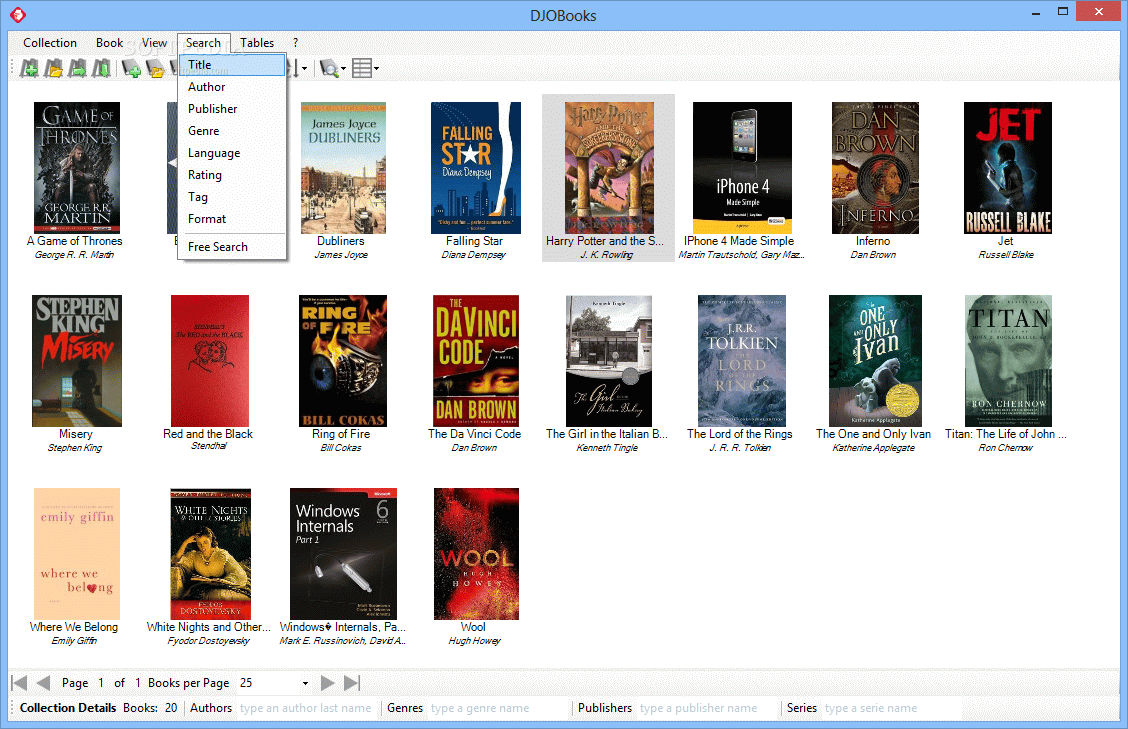
Task: Click the add new book icon
Action: pyautogui.click(x=131, y=68)
